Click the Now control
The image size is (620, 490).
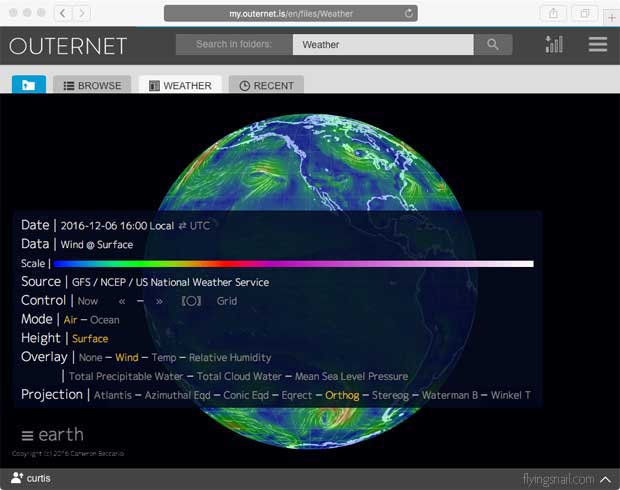[x=88, y=301]
